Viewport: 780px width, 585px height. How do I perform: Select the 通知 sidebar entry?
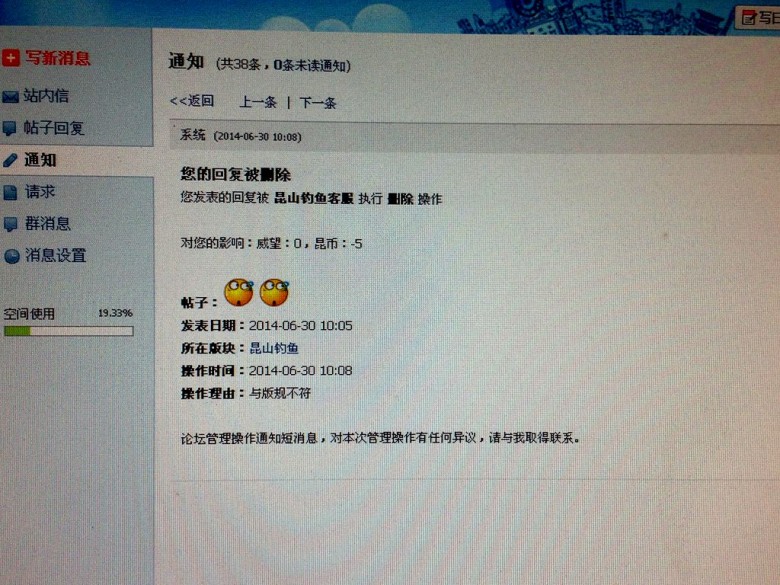coord(40,160)
